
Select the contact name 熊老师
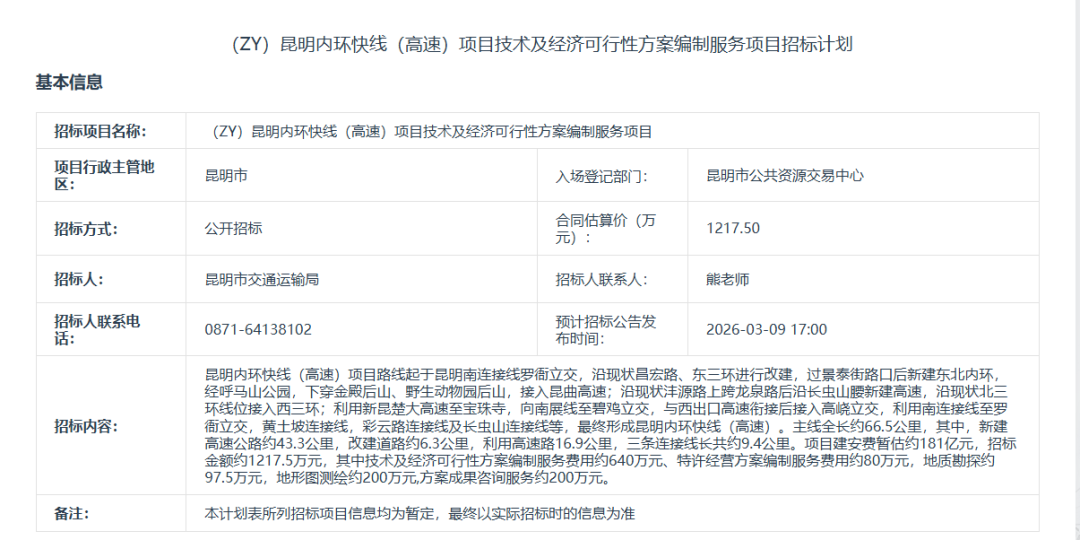(727, 280)
